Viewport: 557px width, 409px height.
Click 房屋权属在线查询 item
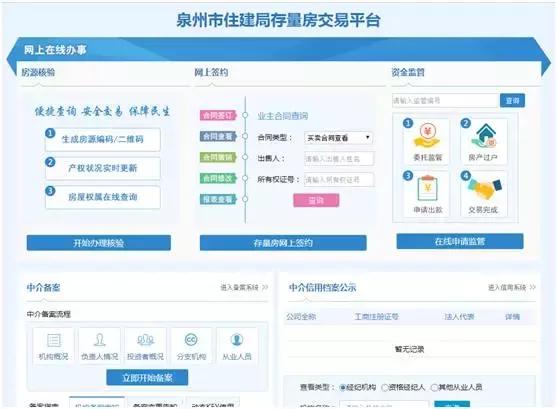click(103, 197)
